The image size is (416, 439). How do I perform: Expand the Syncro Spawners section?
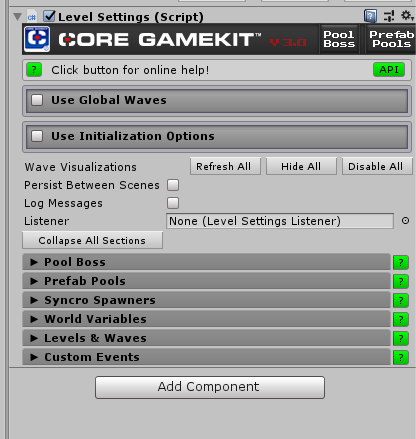(x=206, y=300)
